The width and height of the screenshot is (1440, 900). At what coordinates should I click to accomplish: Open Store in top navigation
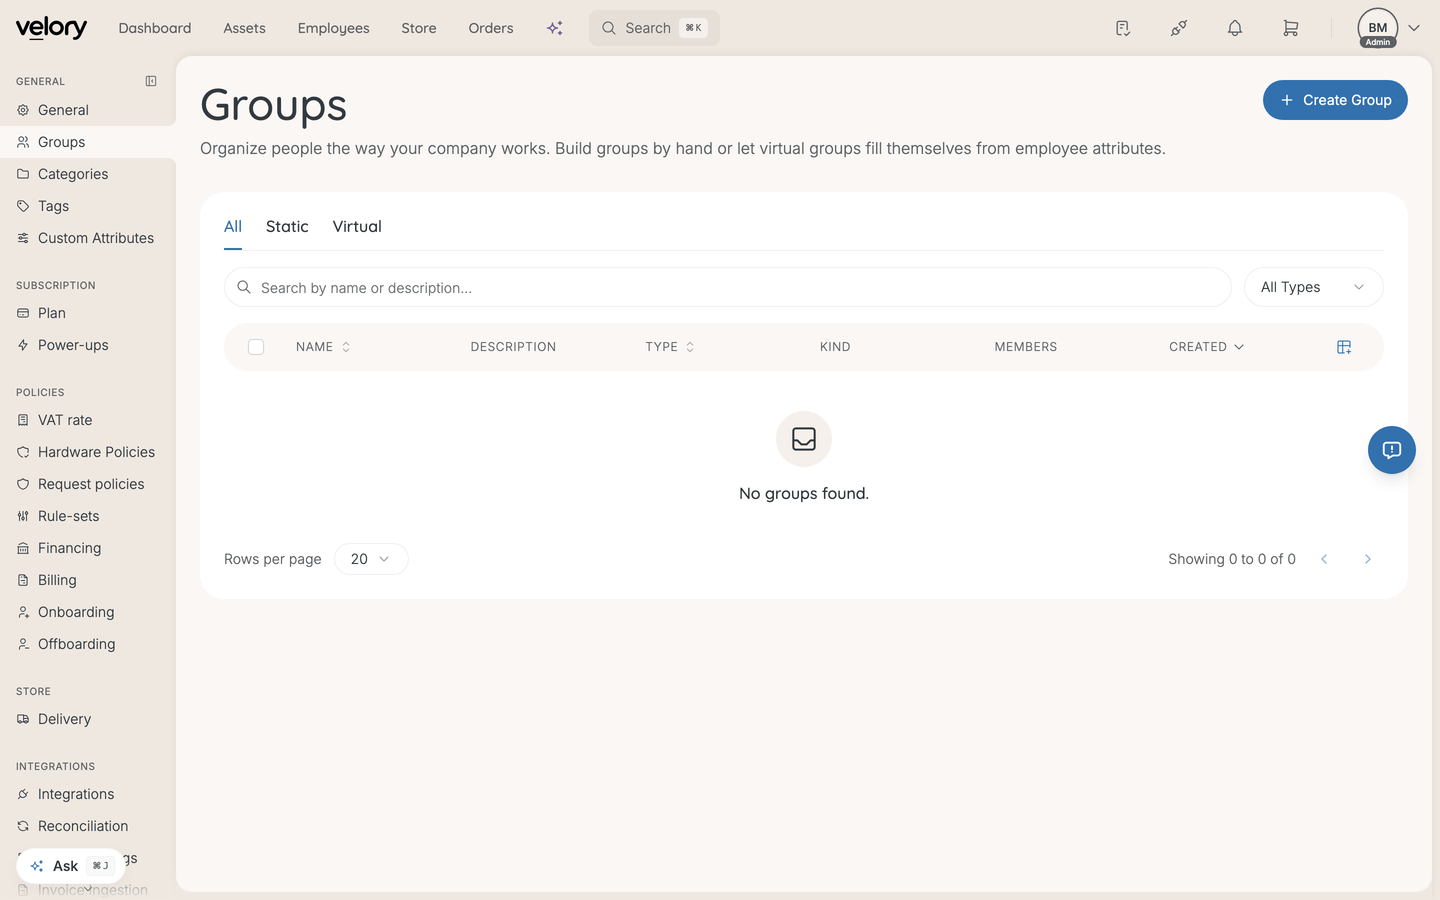[419, 28]
